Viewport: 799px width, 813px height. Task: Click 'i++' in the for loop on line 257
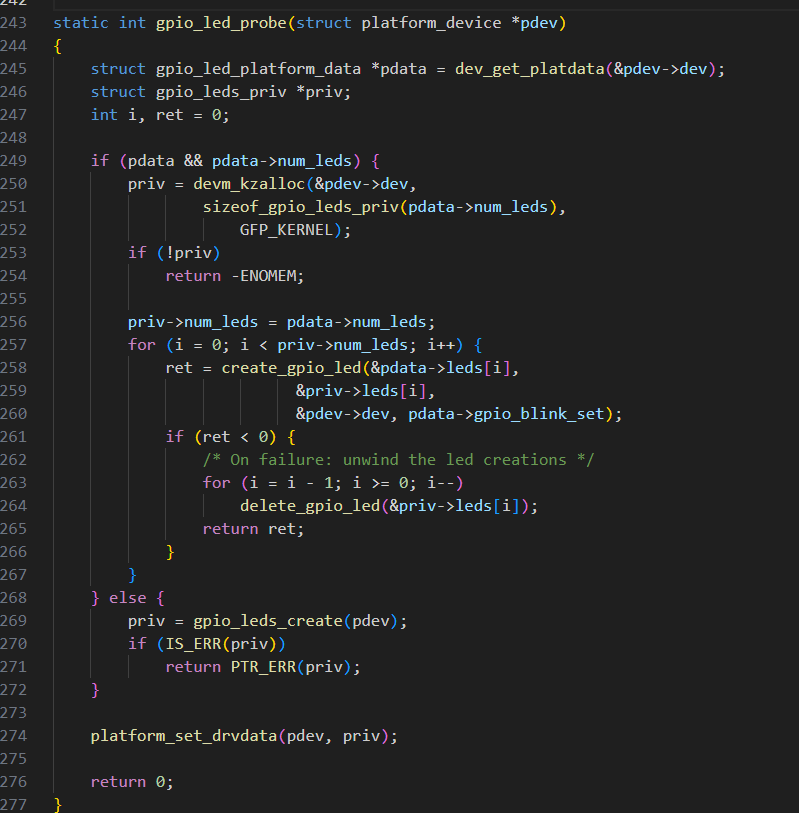[x=441, y=345]
